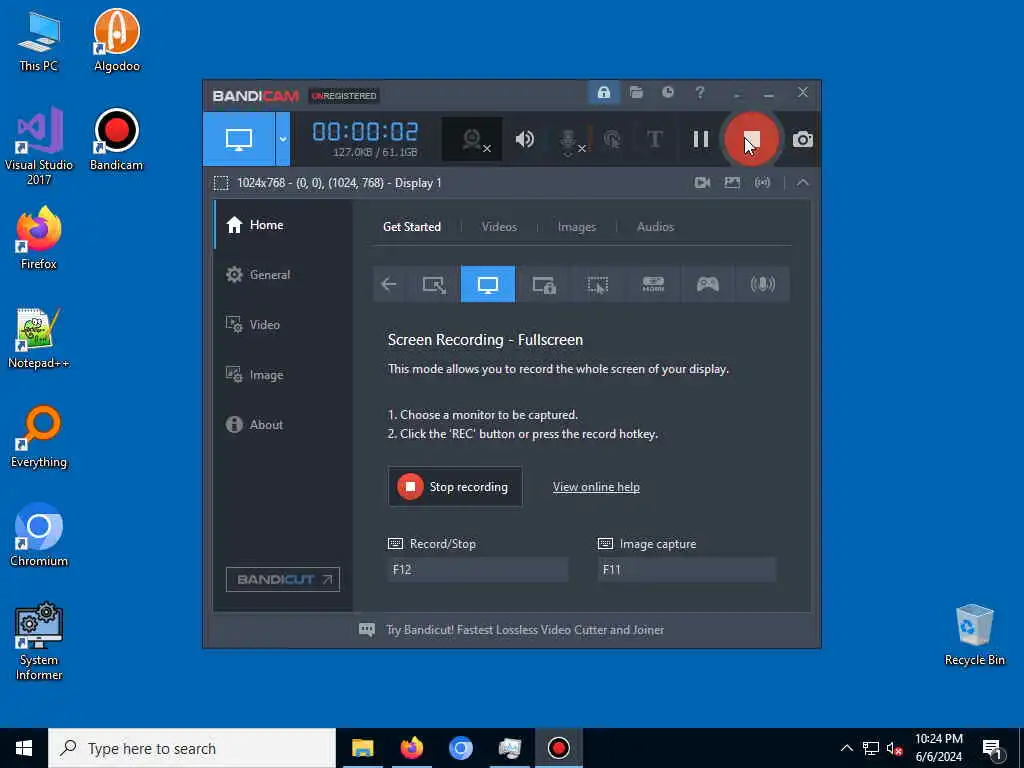This screenshot has width=1024, height=768.
Task: Click the Stop recording button
Action: 455,487
